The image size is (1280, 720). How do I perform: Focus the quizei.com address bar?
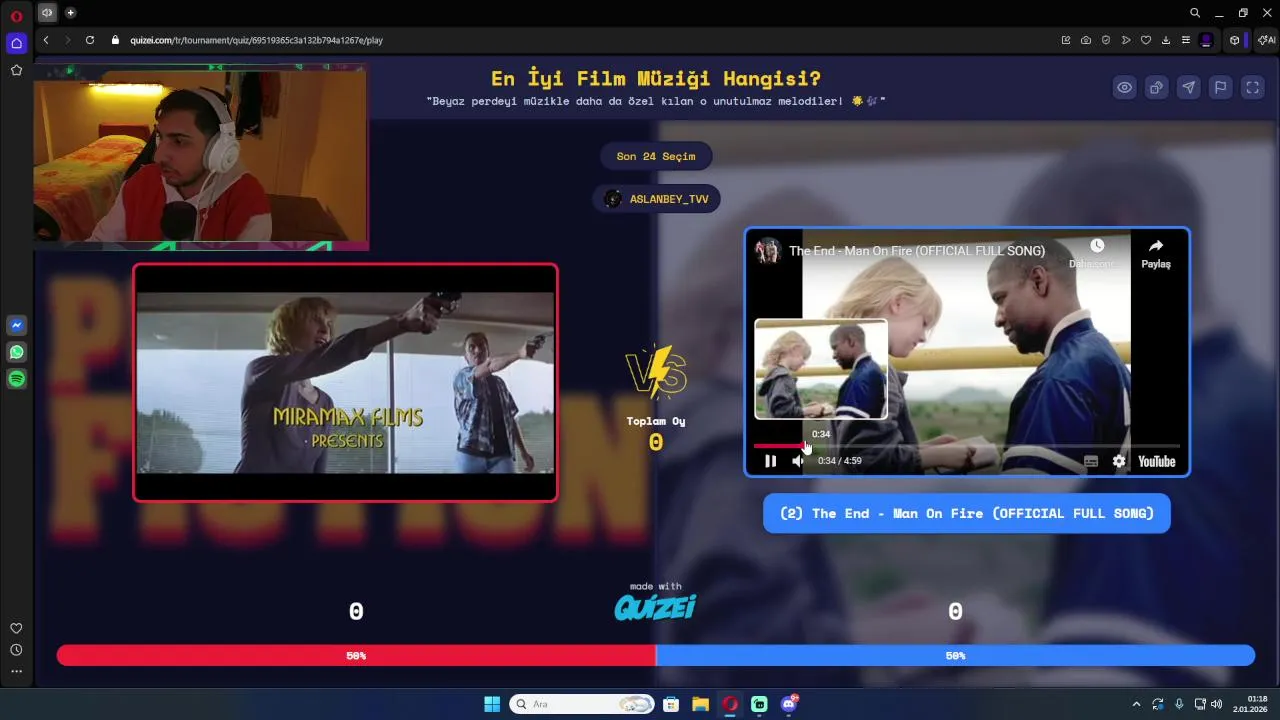click(x=256, y=40)
